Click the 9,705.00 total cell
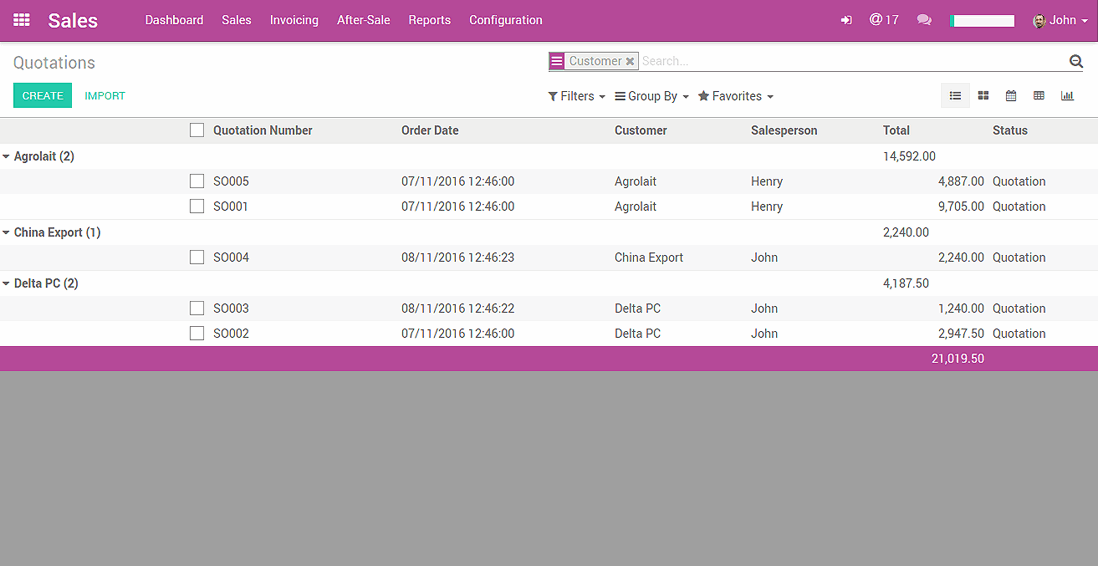This screenshot has width=1098, height=566. [x=961, y=207]
